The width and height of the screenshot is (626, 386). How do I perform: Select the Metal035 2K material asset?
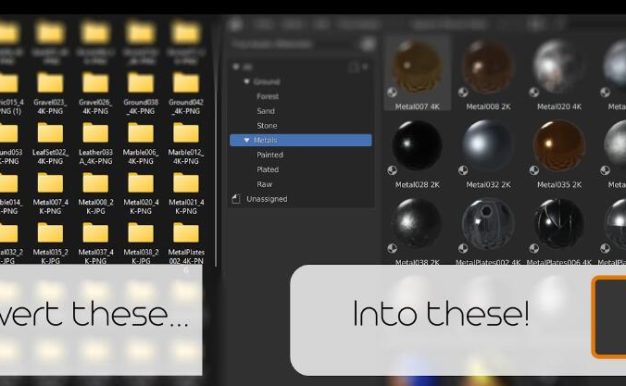click(x=559, y=154)
